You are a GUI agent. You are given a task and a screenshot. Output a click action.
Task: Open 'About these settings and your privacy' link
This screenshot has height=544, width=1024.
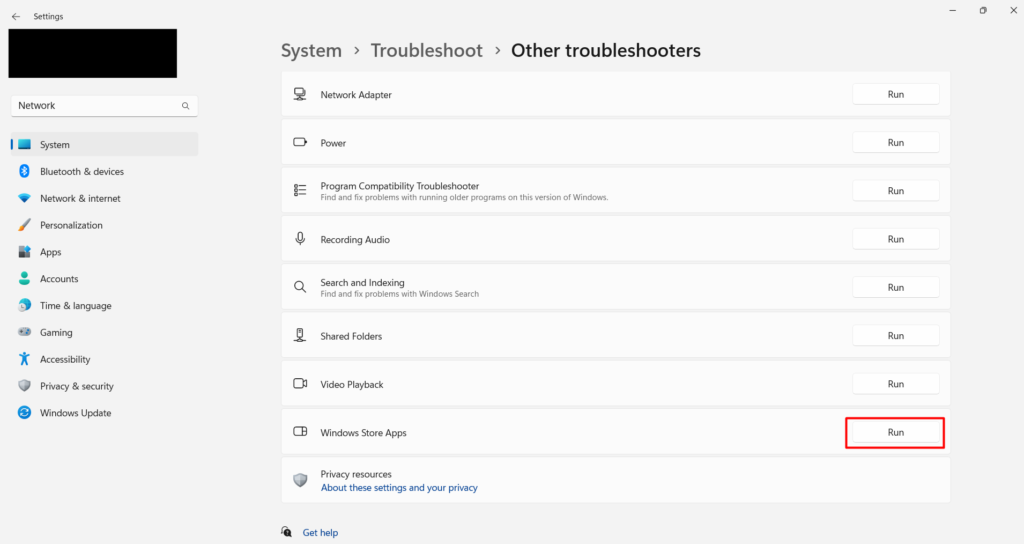coord(399,488)
